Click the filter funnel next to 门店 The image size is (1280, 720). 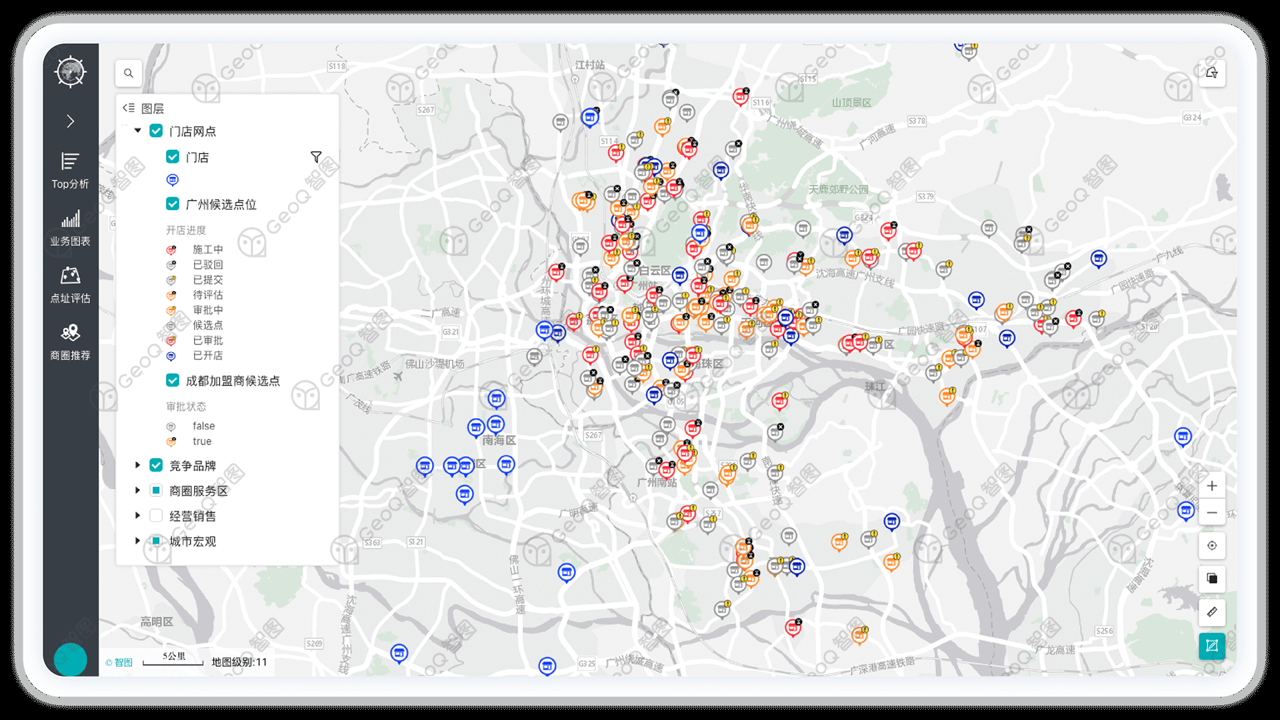point(316,157)
